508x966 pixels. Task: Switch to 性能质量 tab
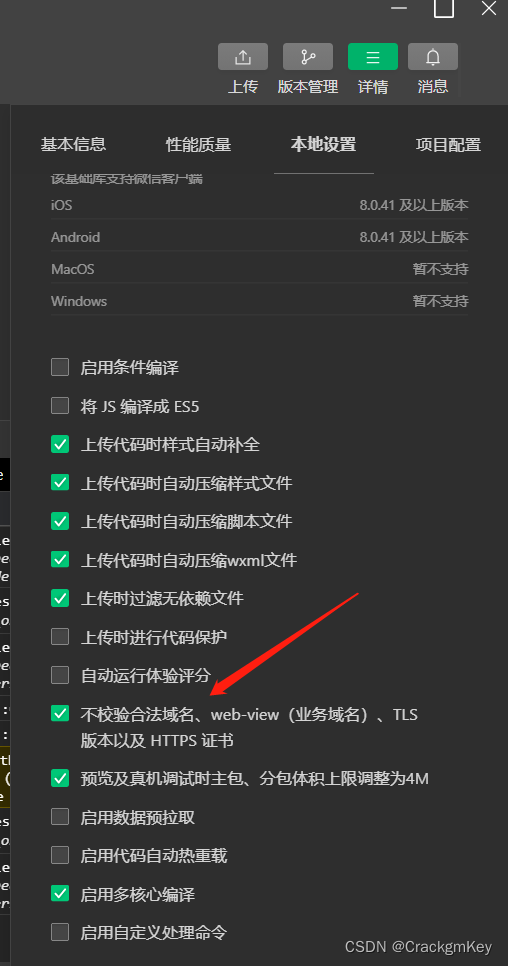point(198,145)
